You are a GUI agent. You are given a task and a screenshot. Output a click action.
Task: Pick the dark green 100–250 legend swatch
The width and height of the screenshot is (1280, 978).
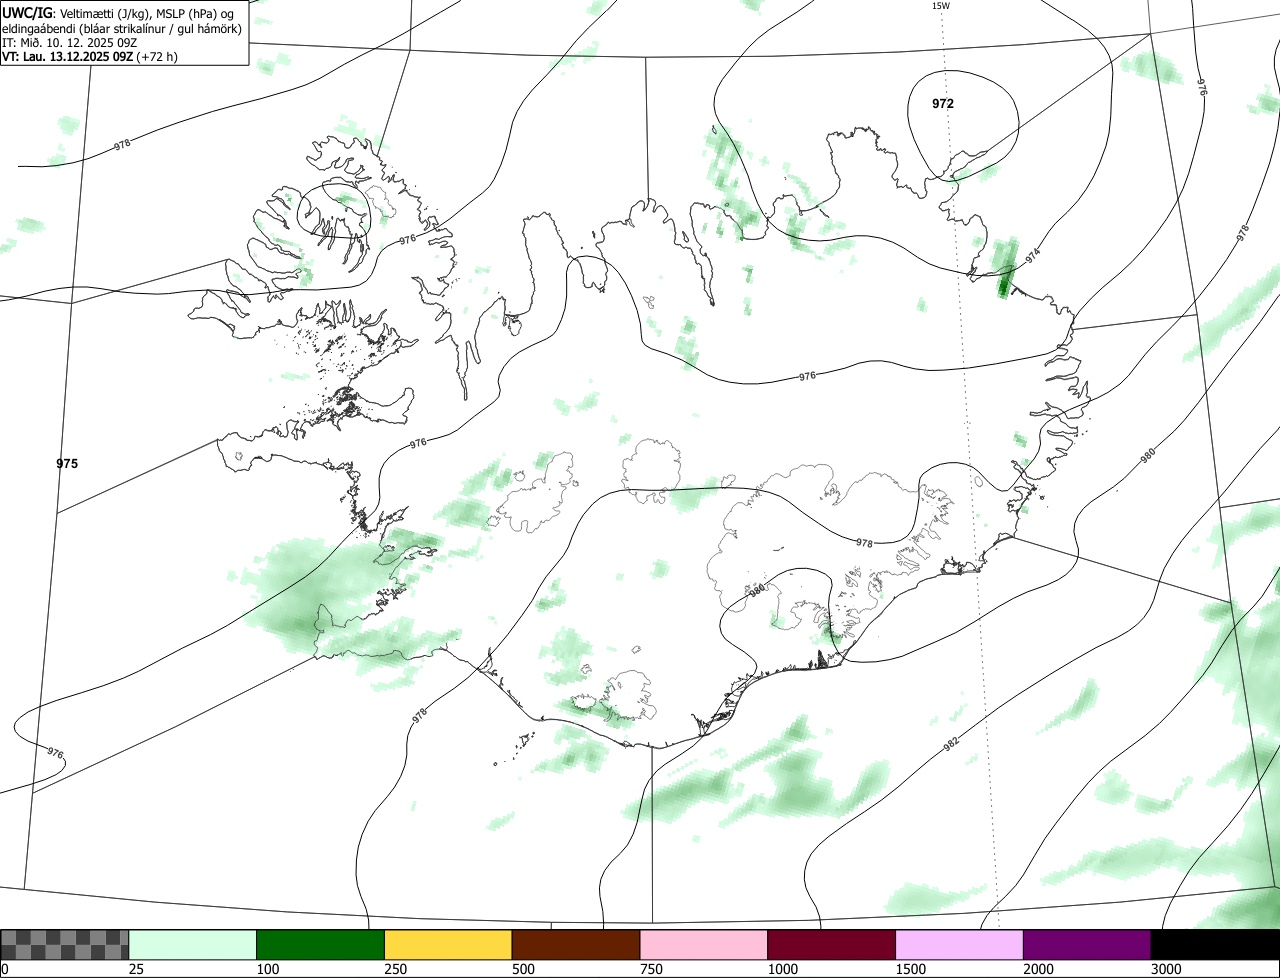pyautogui.click(x=321, y=945)
